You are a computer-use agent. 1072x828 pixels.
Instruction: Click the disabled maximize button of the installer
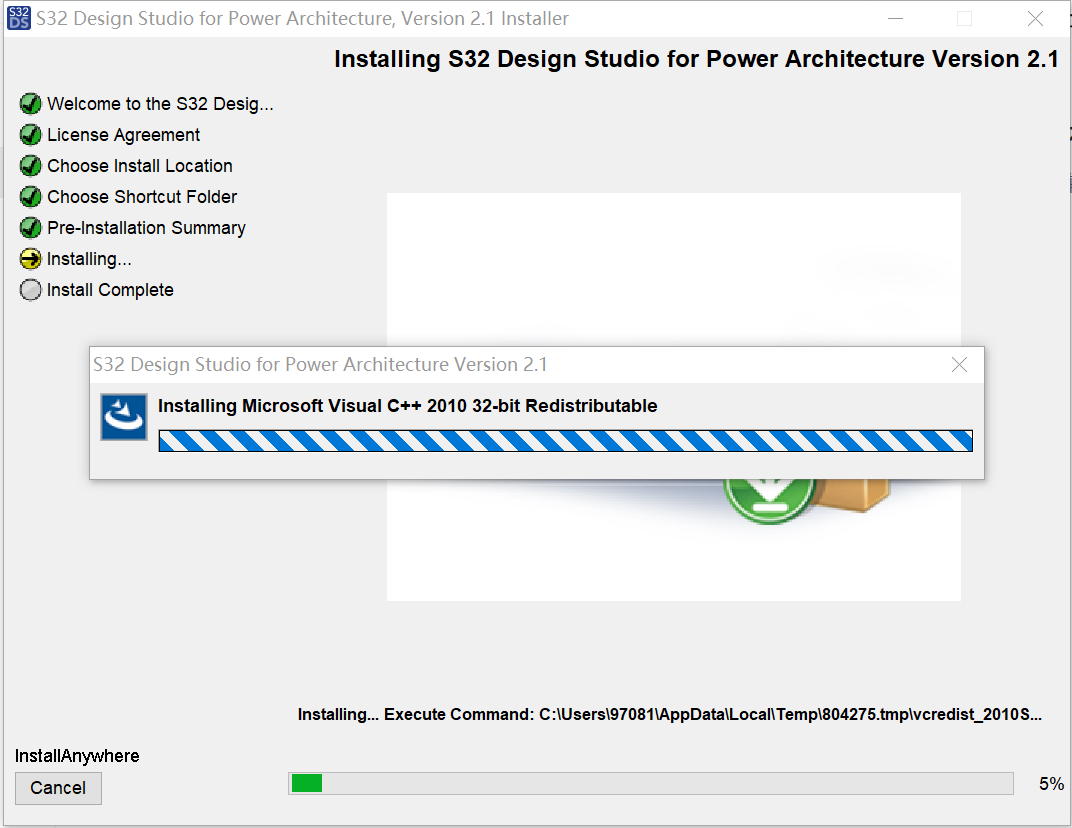tap(965, 18)
